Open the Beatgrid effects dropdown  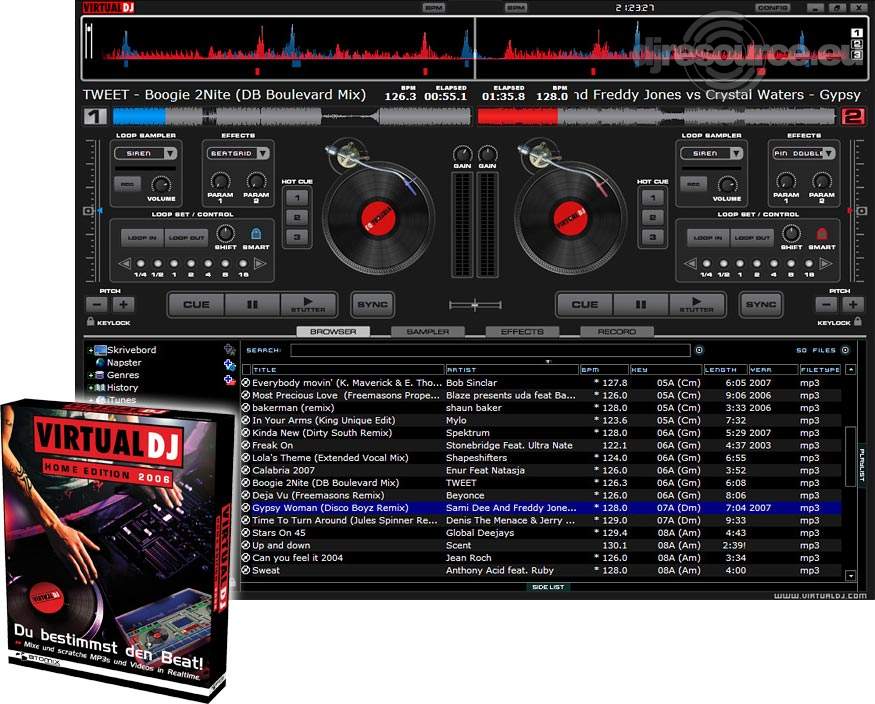point(236,153)
